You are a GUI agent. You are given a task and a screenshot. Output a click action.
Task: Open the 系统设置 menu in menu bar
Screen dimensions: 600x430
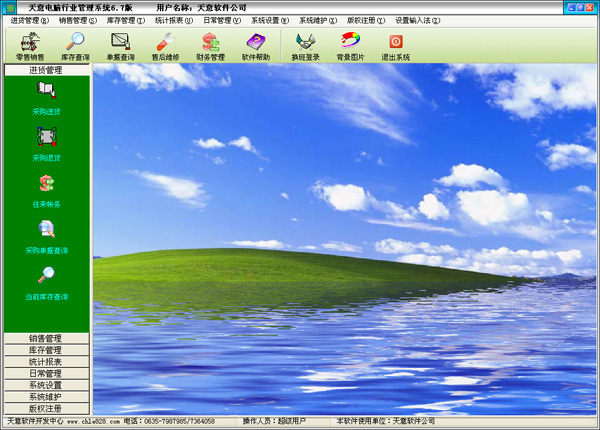pos(271,19)
